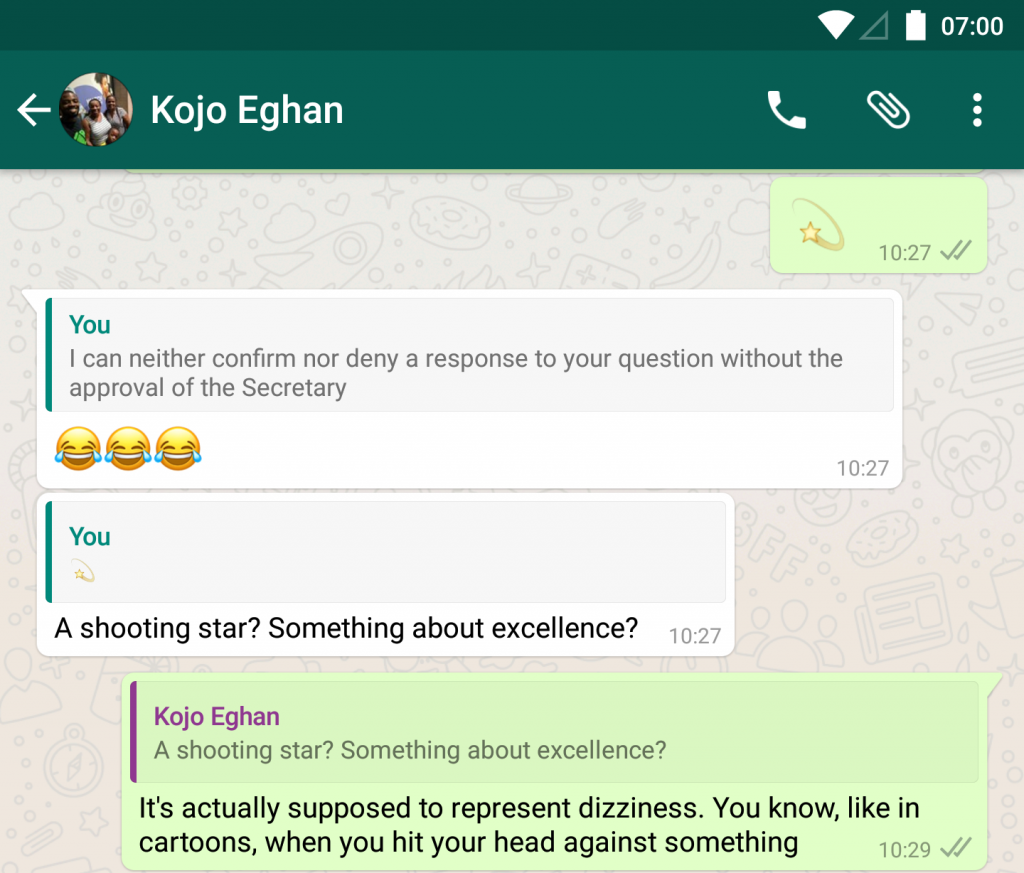
Task: Tap the battery status icon
Action: pos(916,25)
